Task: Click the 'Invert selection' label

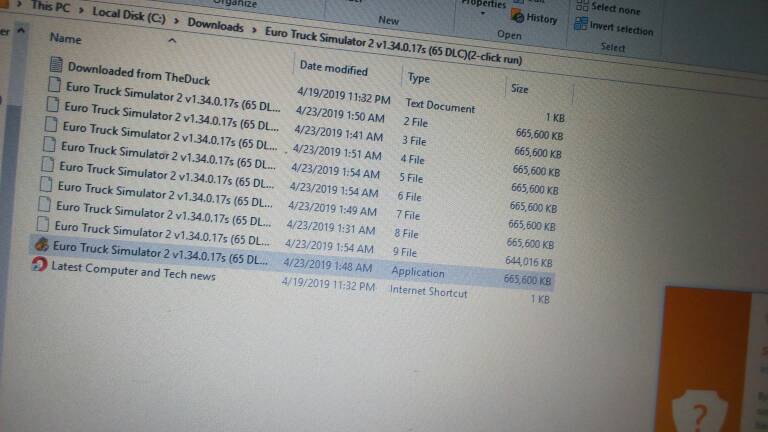Action: click(622, 28)
